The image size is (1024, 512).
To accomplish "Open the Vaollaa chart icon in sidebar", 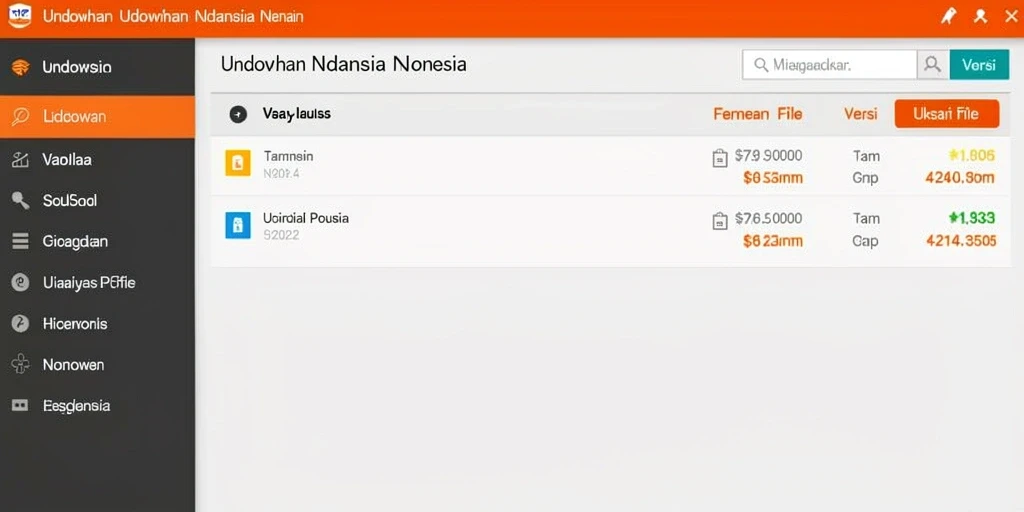I will 20,159.
